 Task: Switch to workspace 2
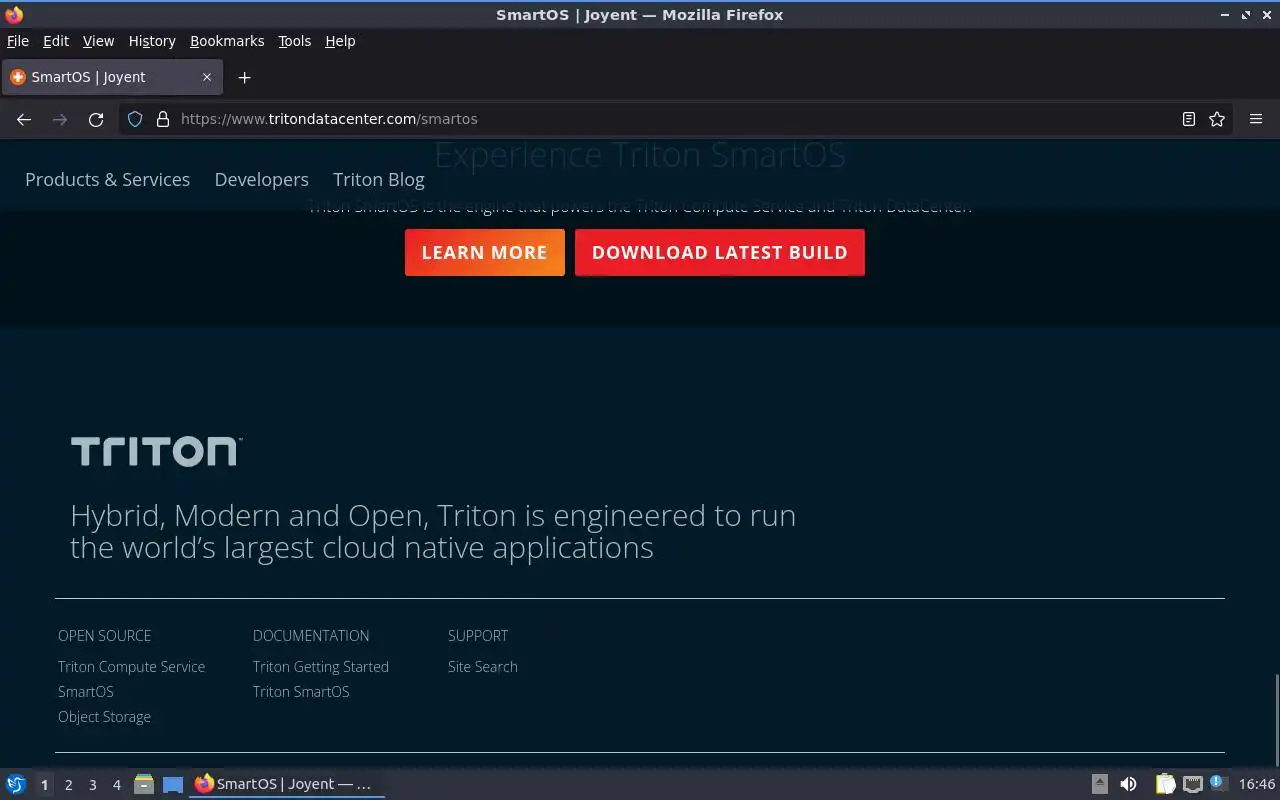[68, 785]
